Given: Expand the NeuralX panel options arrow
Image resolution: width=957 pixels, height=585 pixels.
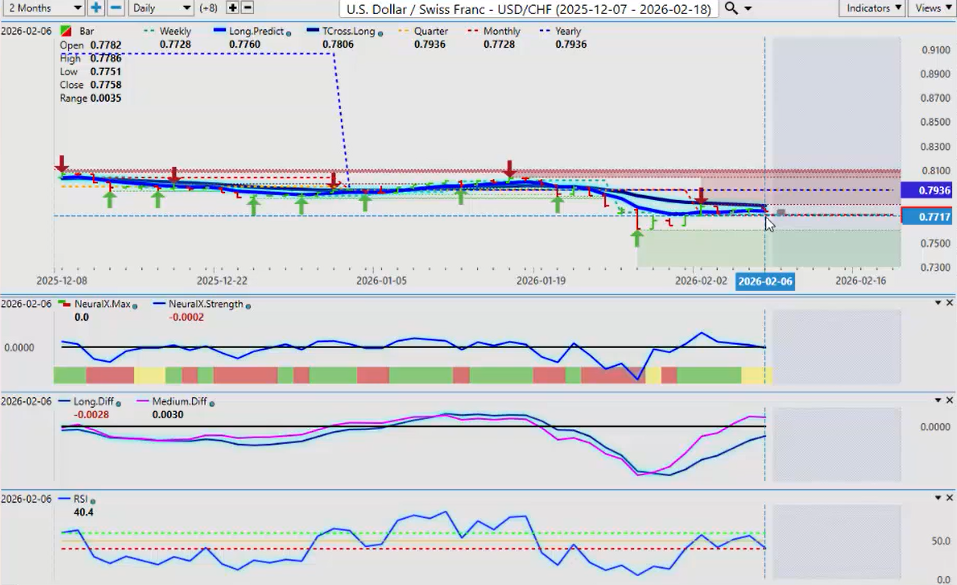Looking at the screenshot, I should (x=937, y=303).
